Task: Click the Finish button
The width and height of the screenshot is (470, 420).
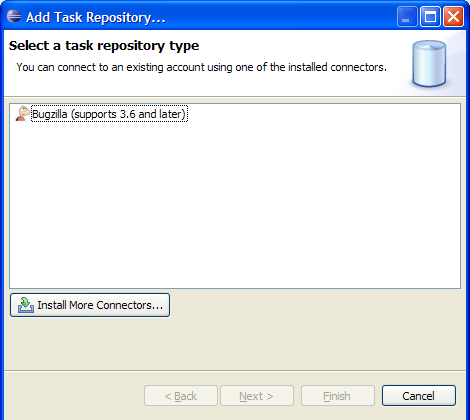Action: coord(338,396)
